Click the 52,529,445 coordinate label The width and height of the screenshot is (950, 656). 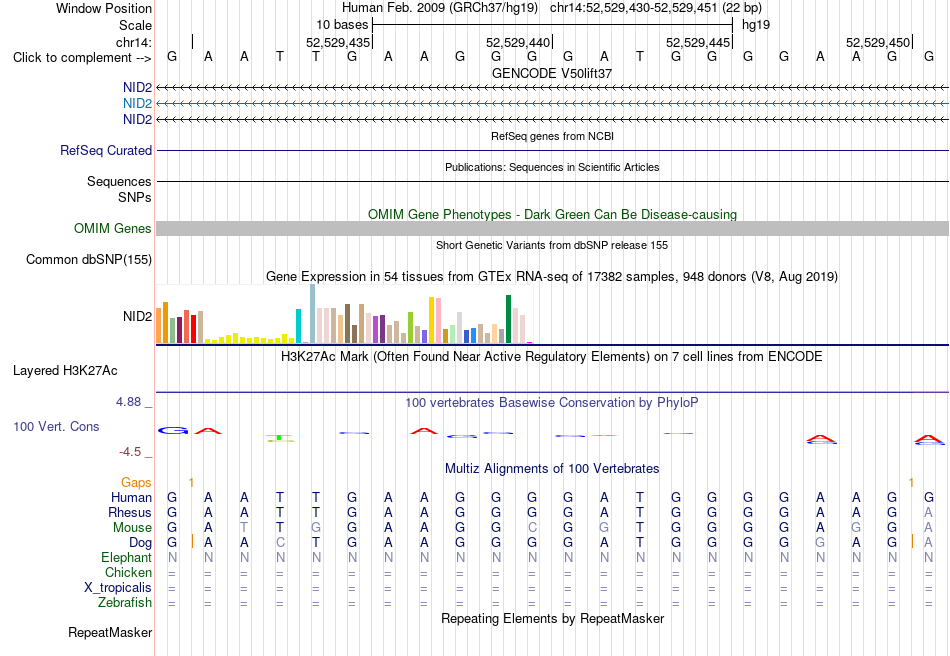click(x=697, y=42)
